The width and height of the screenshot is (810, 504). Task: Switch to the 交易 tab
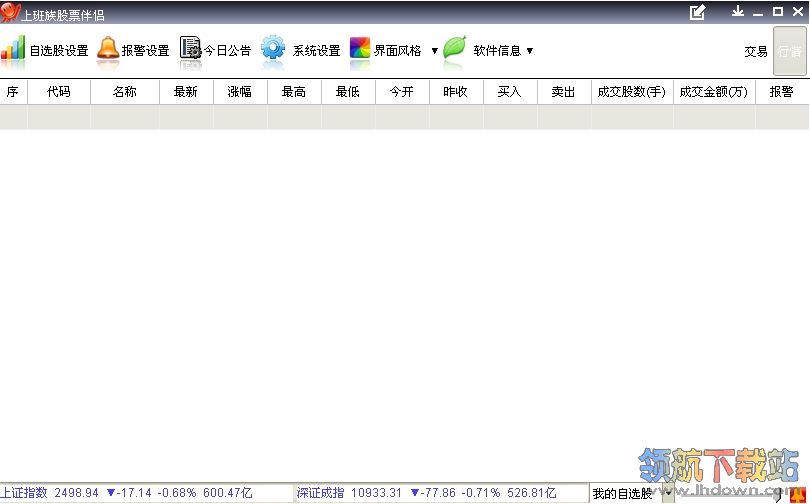756,51
